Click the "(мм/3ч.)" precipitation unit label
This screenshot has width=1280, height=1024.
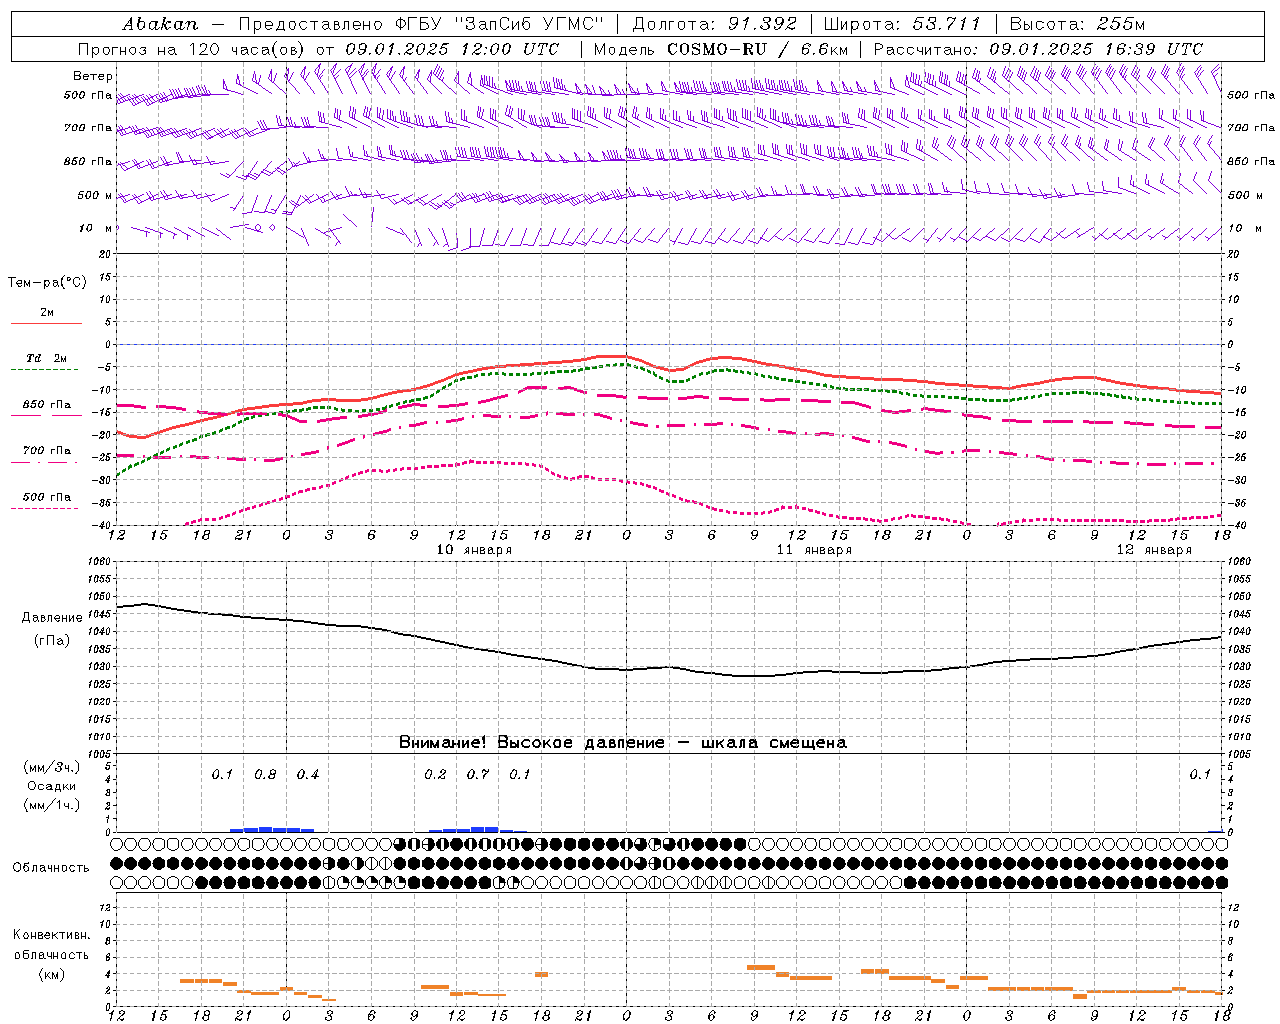click(52, 767)
